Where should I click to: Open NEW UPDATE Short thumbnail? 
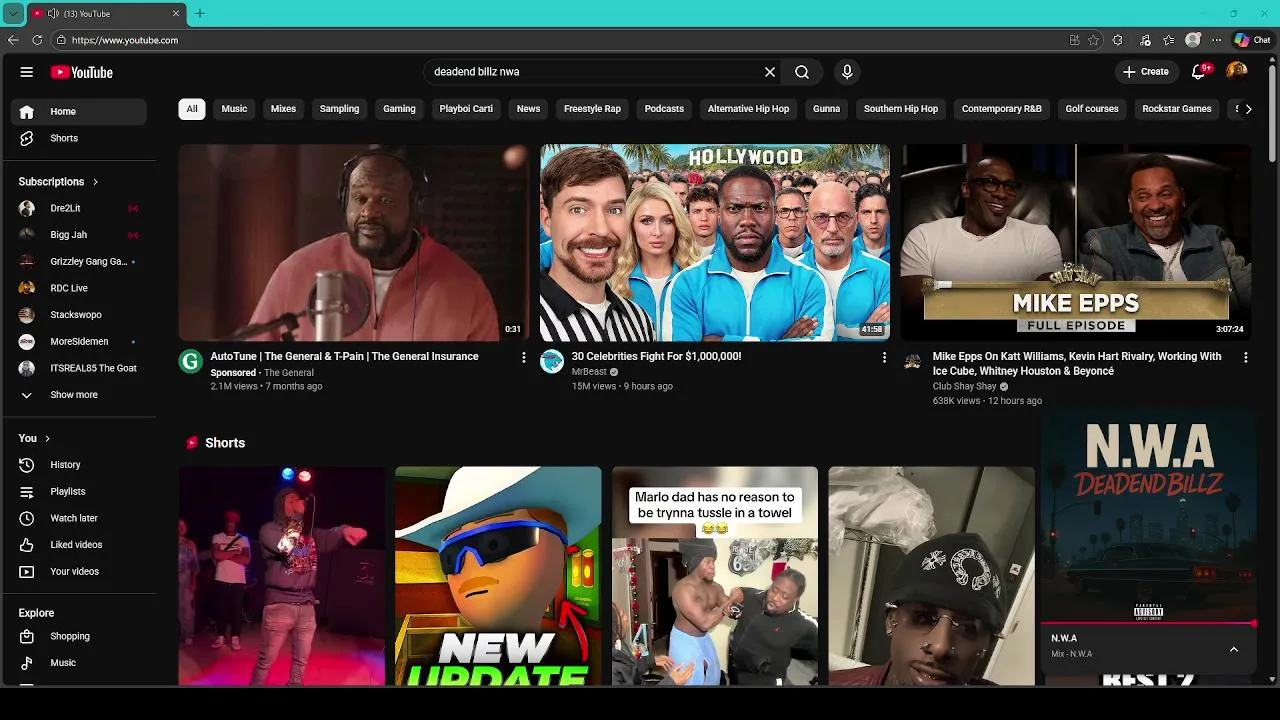tap(498, 576)
